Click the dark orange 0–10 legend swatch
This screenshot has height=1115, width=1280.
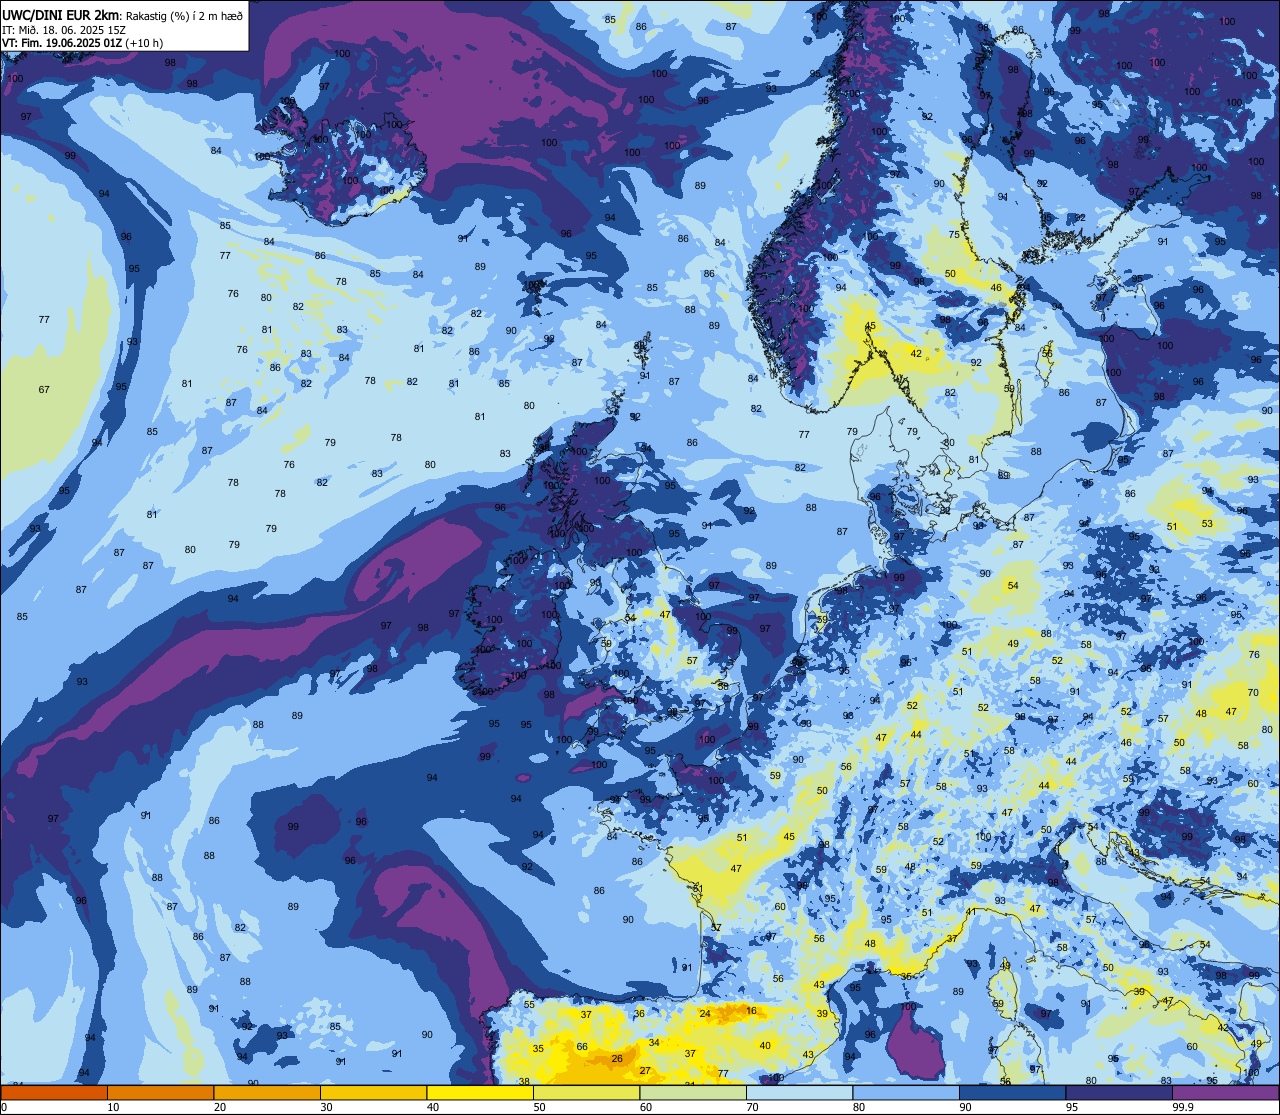coord(53,1092)
